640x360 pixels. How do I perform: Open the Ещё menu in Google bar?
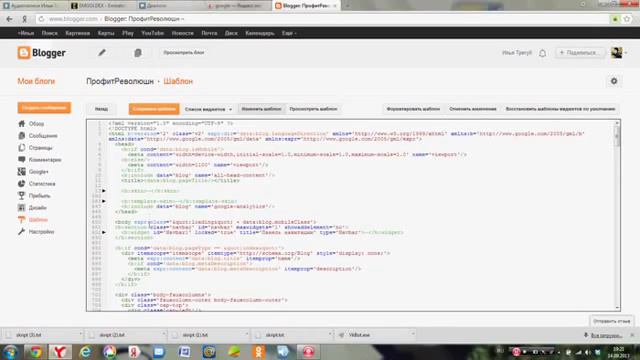(x=289, y=33)
